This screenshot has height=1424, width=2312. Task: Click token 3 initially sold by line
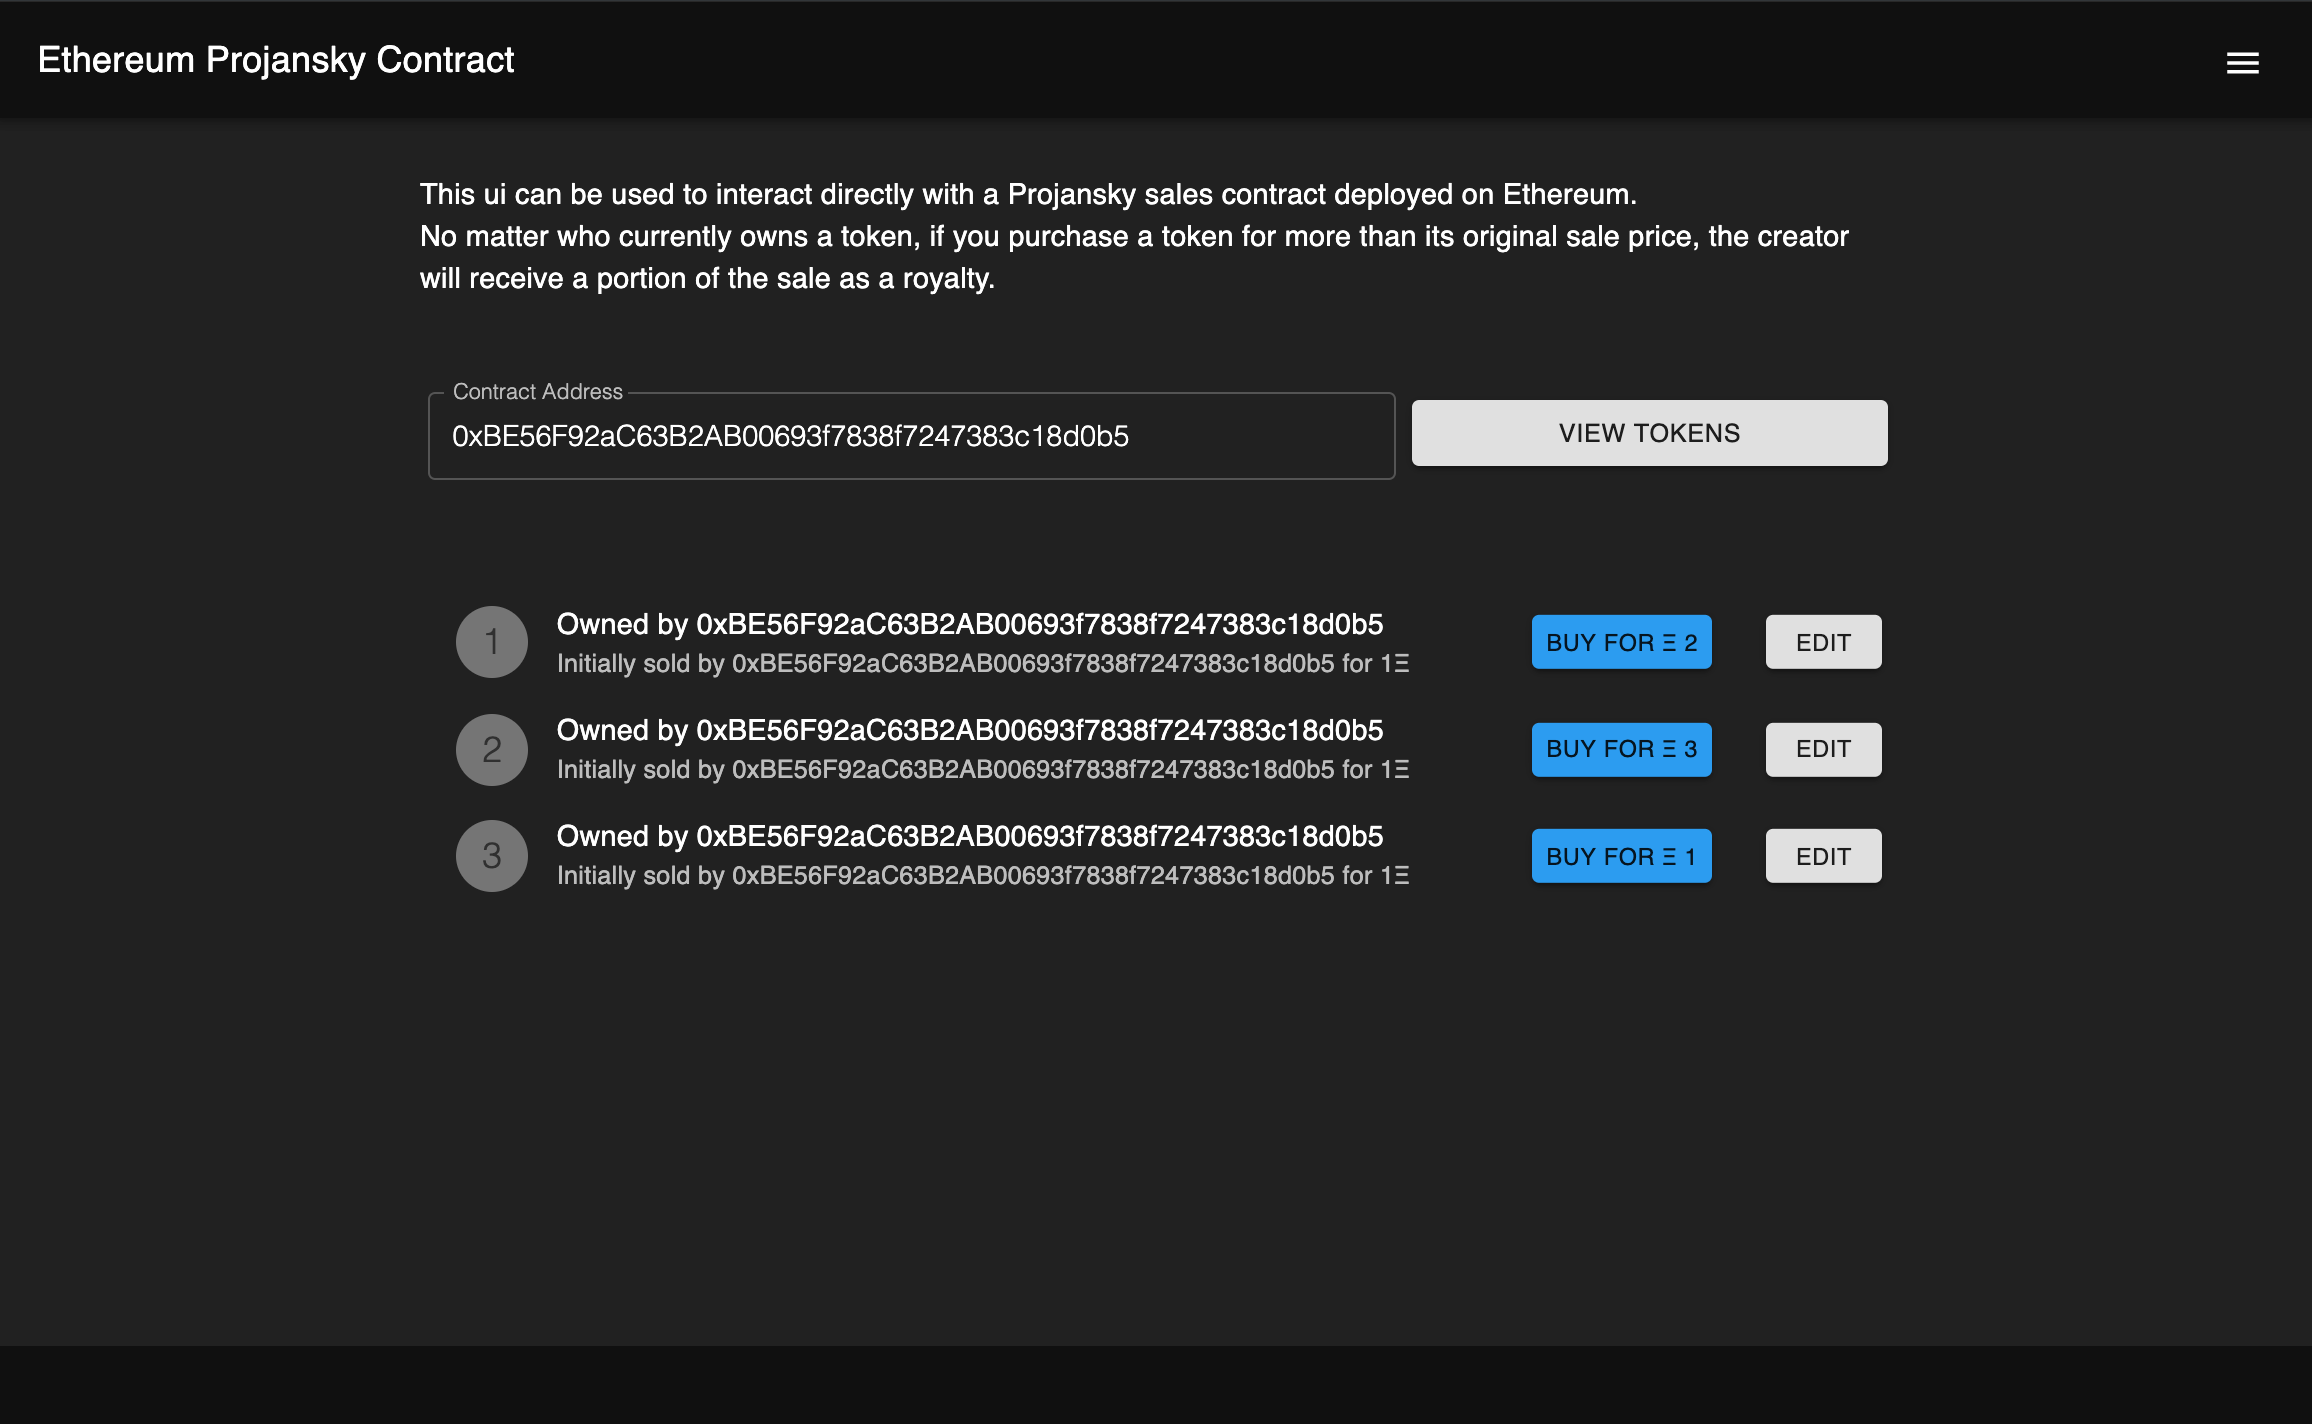(982, 876)
